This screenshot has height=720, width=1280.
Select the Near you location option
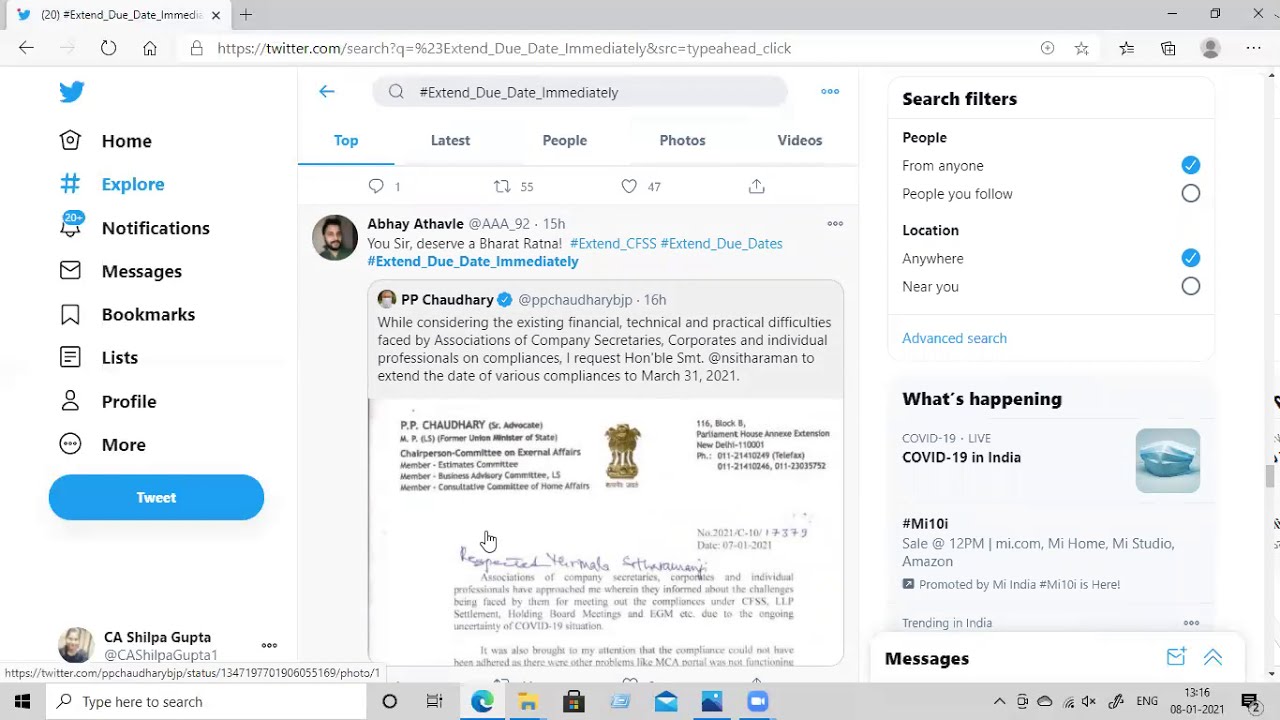tap(1190, 286)
